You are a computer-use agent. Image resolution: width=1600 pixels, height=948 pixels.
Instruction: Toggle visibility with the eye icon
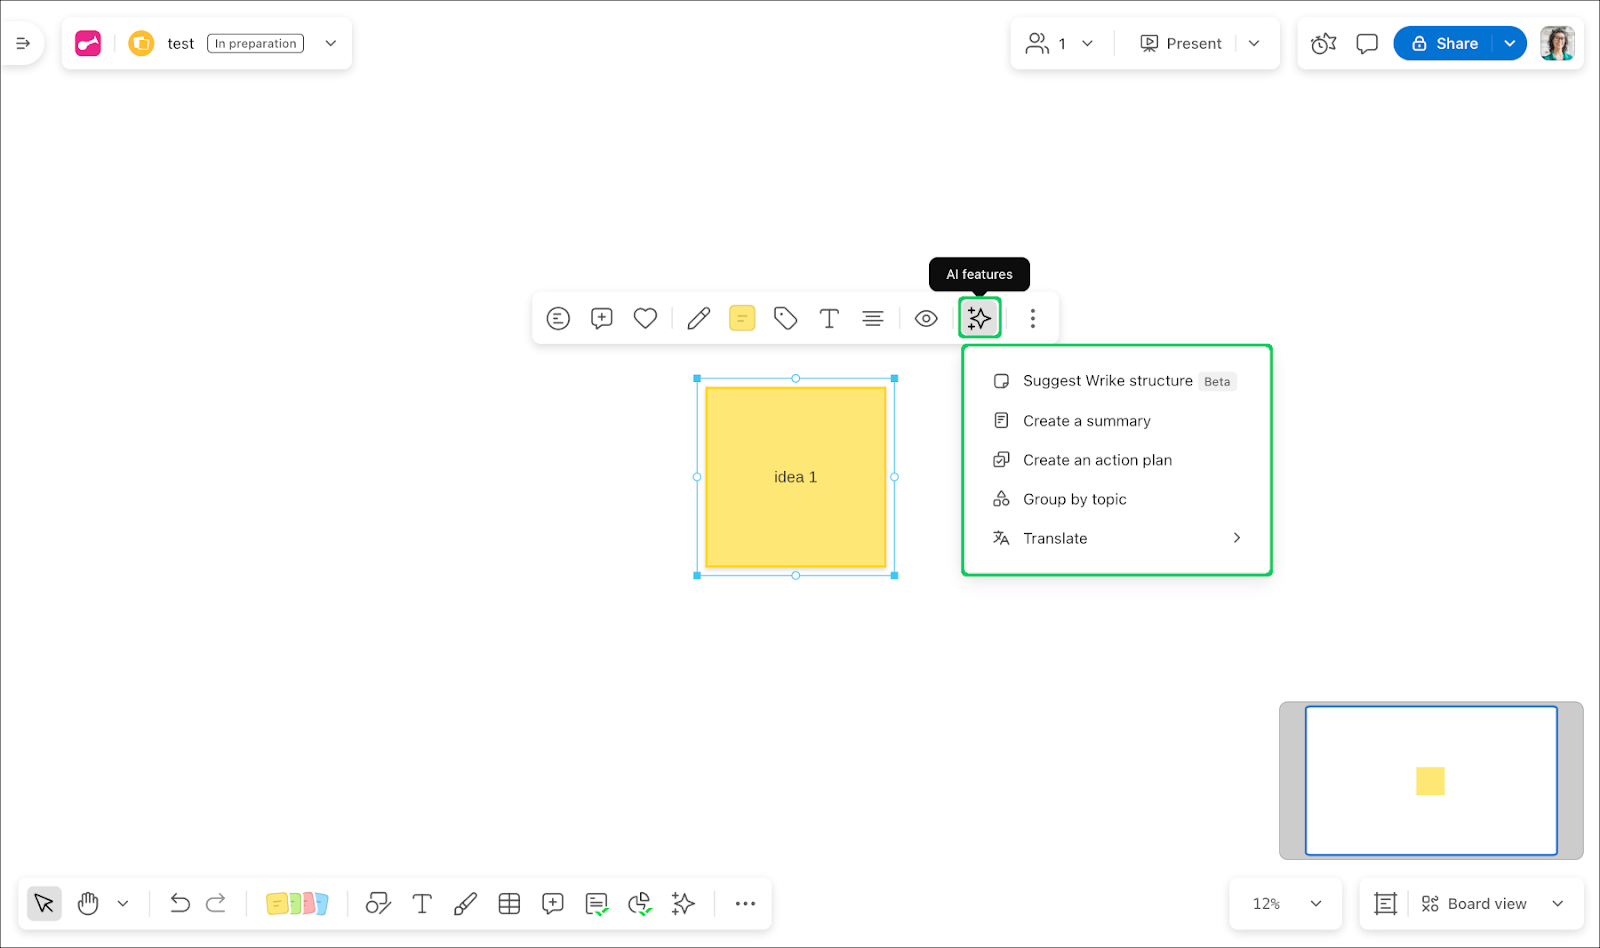coord(926,318)
